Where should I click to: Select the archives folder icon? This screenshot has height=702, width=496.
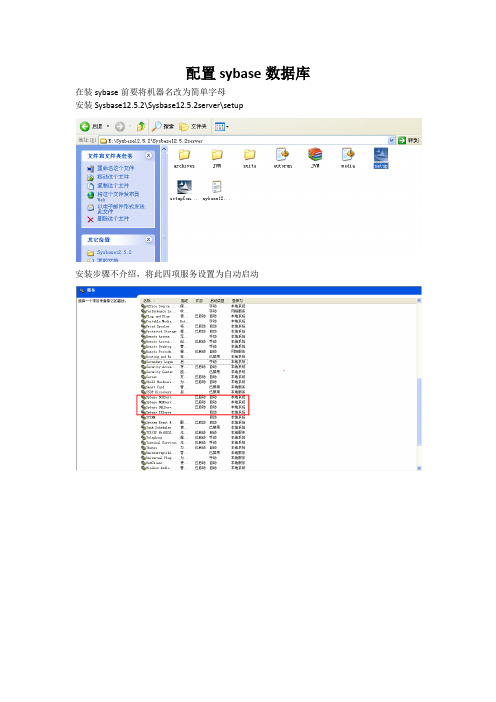(184, 155)
